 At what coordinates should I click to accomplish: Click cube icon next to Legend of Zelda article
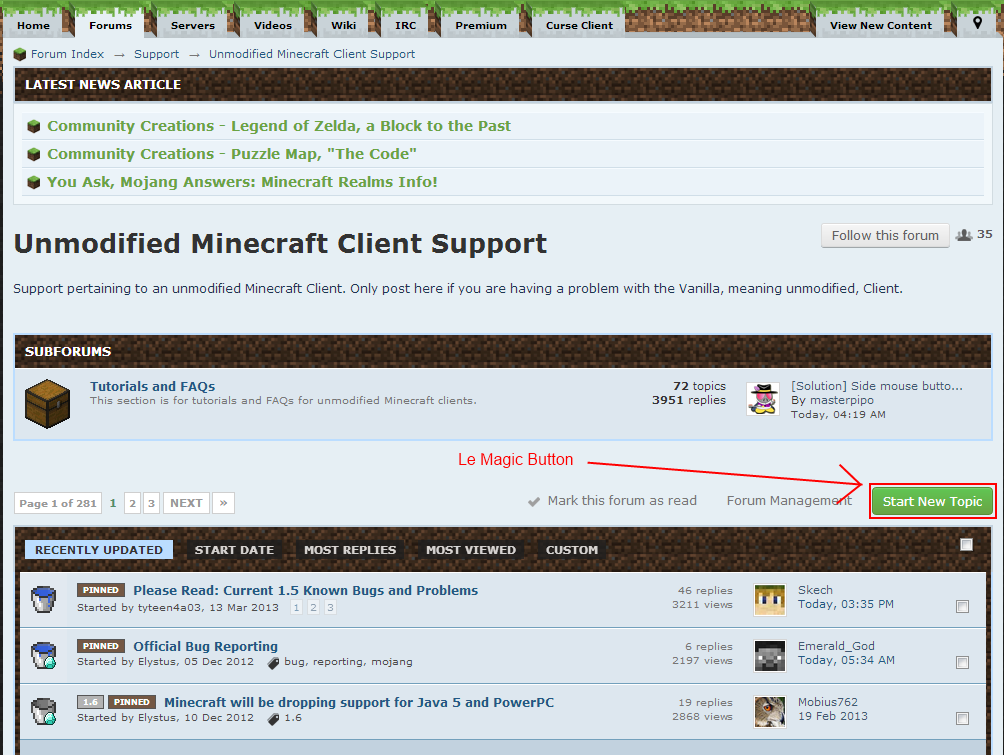(34, 126)
